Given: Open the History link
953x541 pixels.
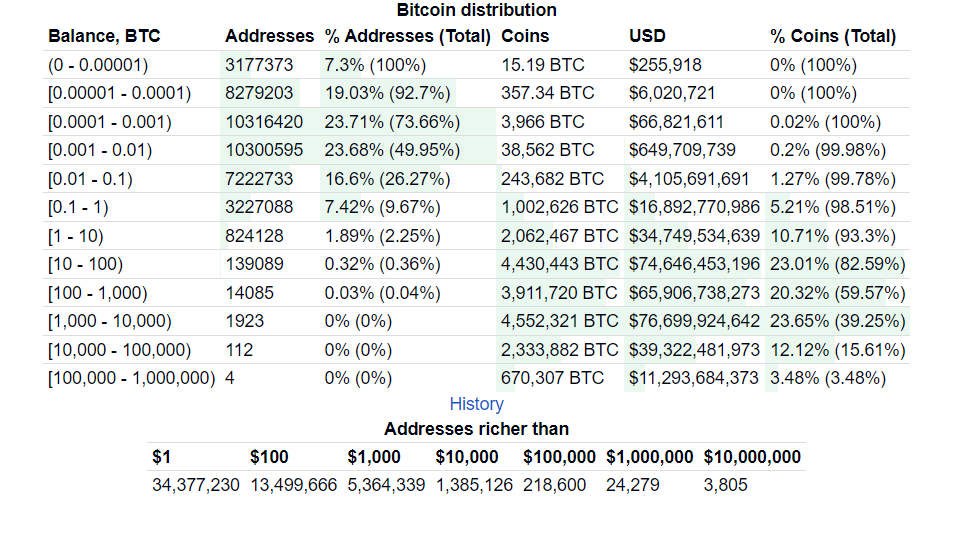Looking at the screenshot, I should 476,404.
